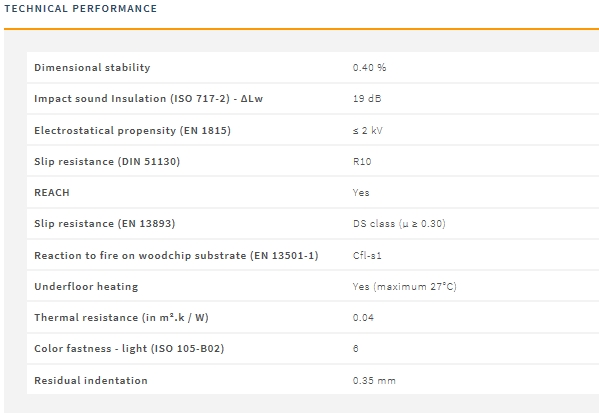
Task: Click the Cfl-s1 fire rating value
Action: point(367,255)
